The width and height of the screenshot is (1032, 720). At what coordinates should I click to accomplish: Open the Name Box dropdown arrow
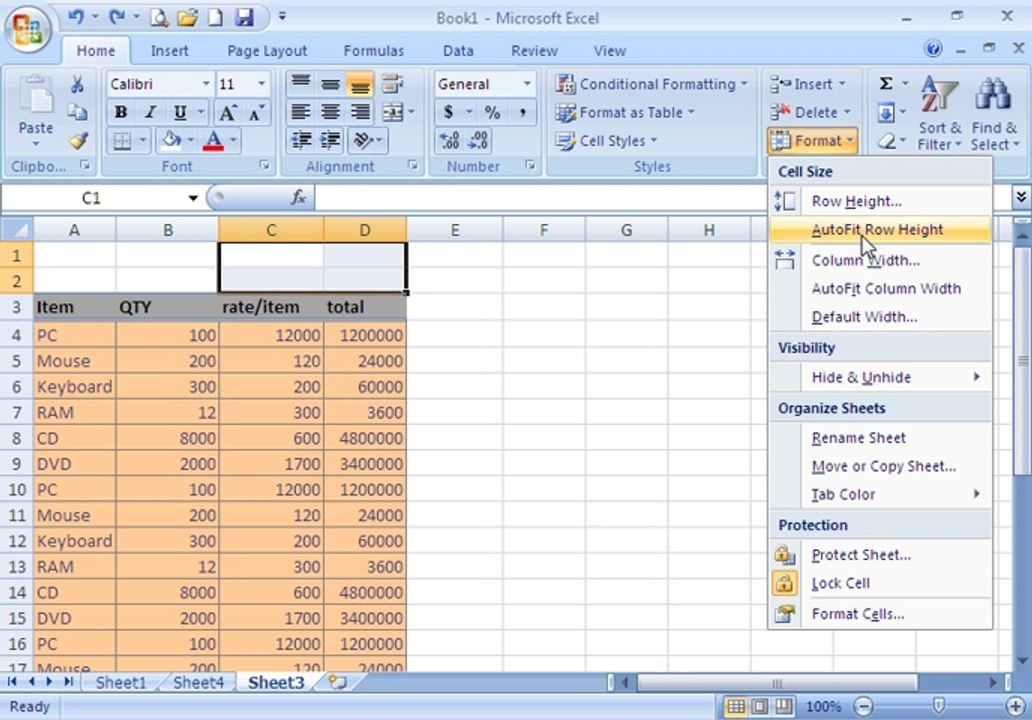coord(193,198)
